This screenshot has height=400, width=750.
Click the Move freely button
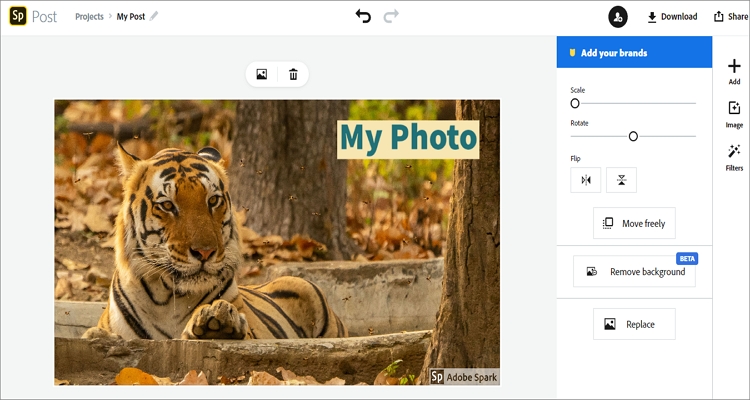pyautogui.click(x=634, y=223)
